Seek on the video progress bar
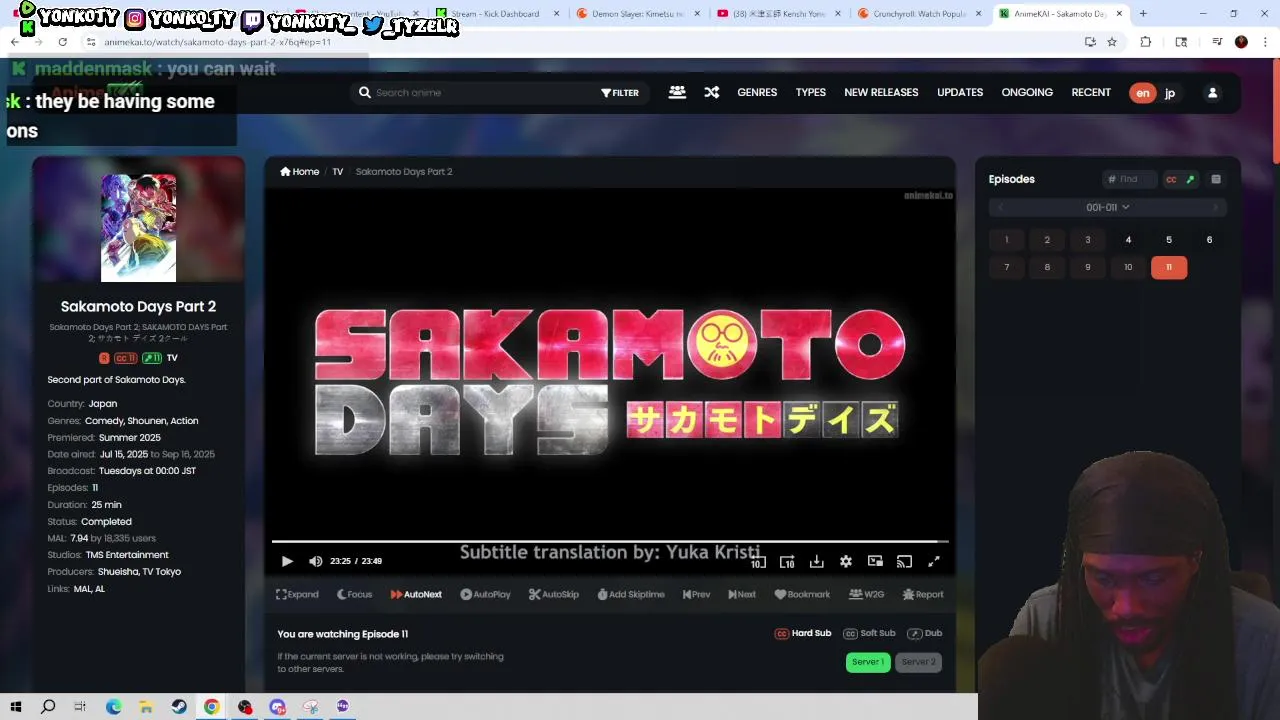 610,542
